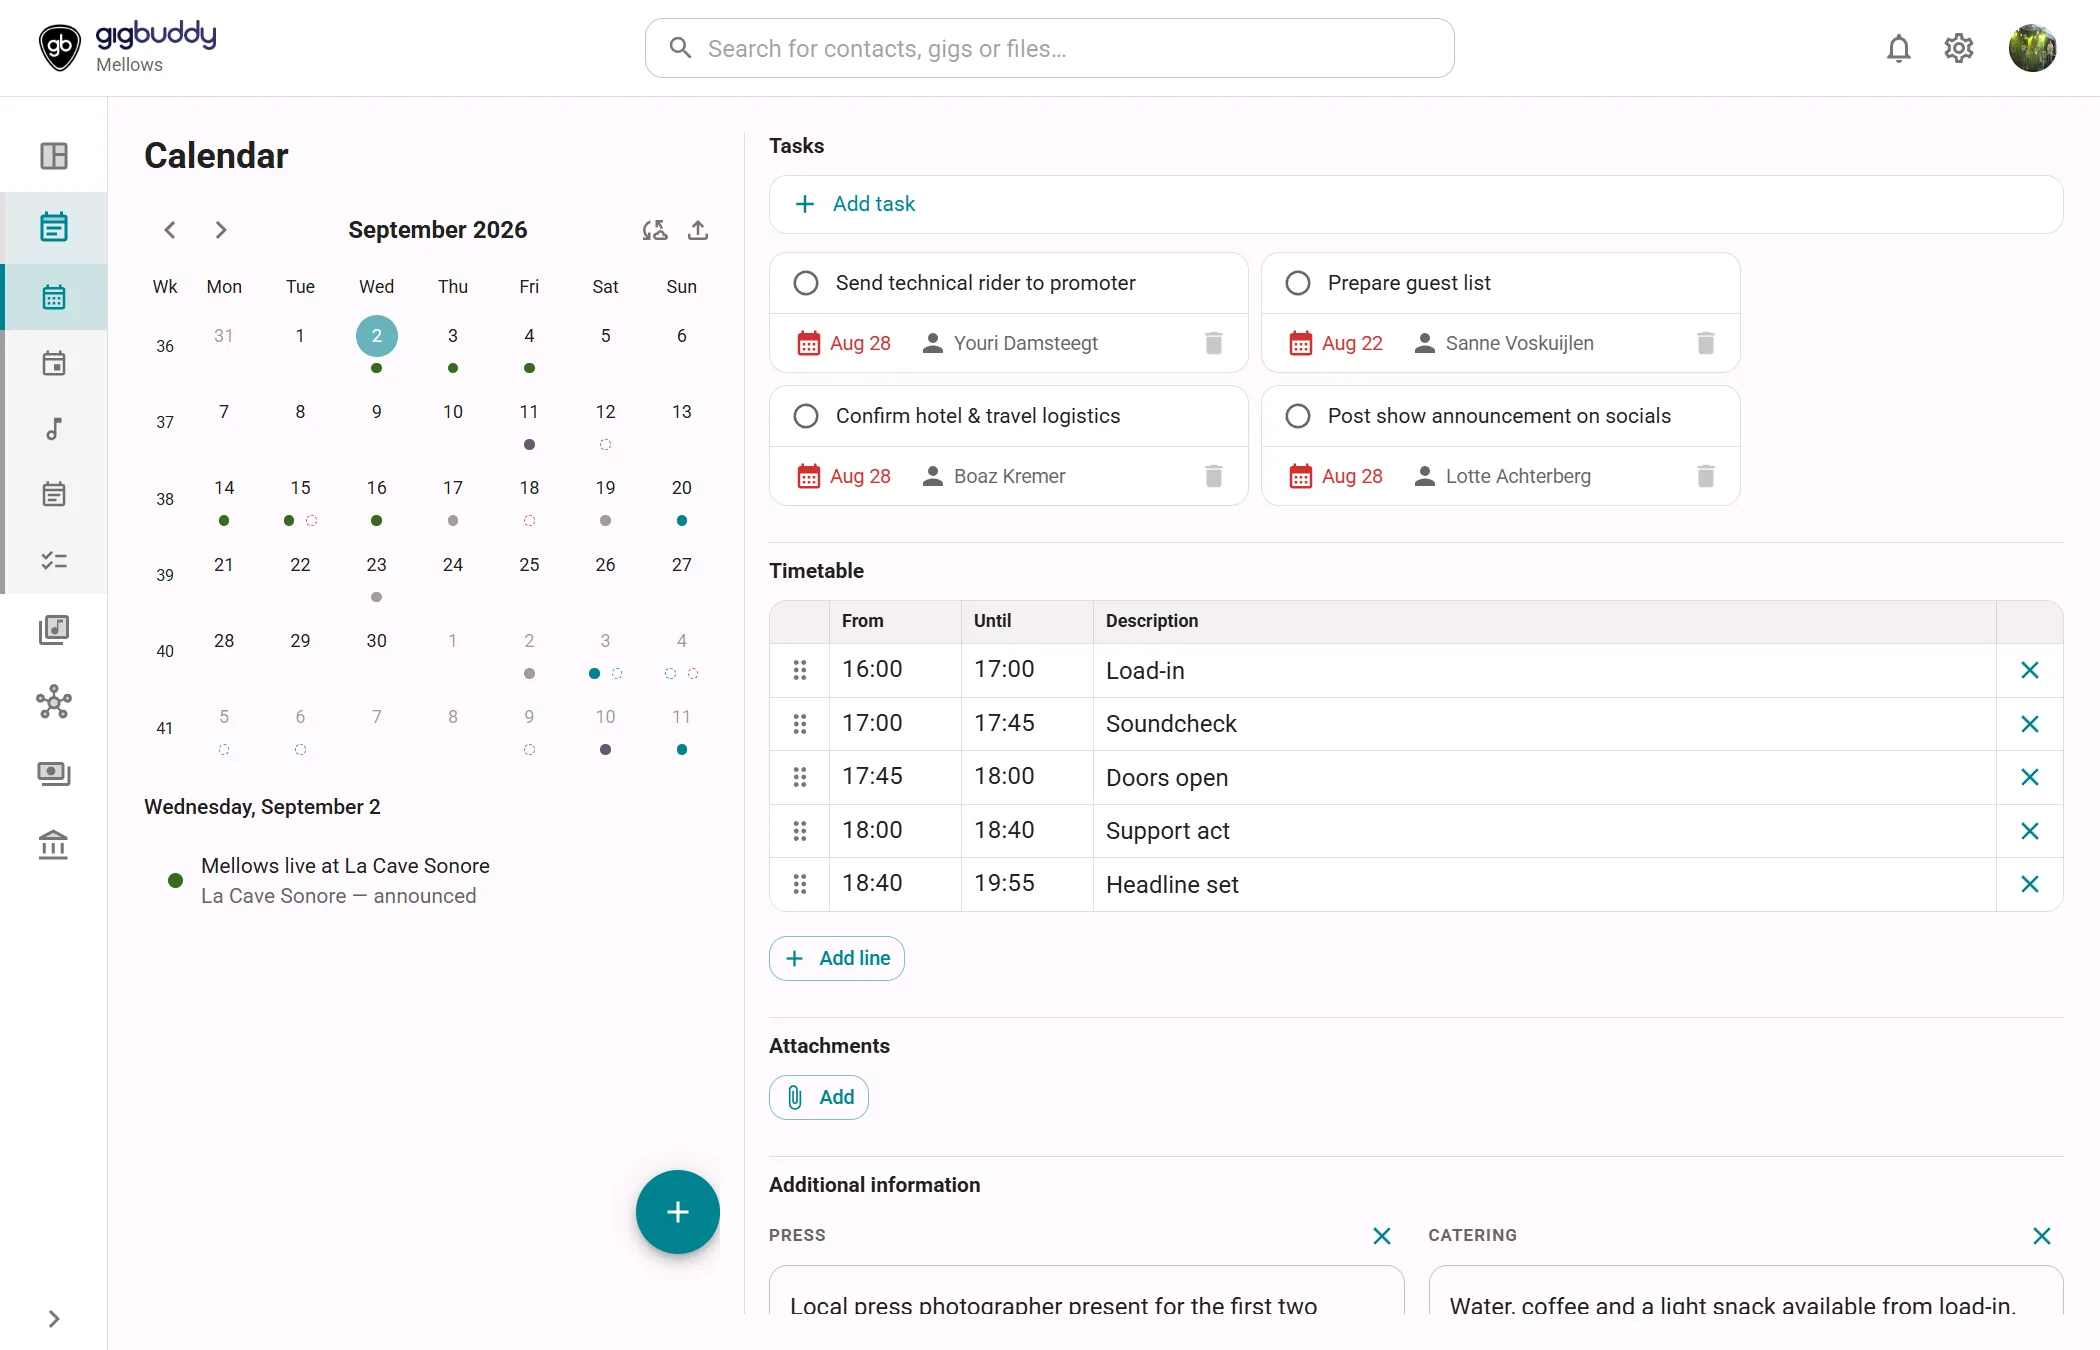Viewport: 2100px width, 1350px height.
Task: Open the checklist tasks sidebar icon
Action: coord(54,561)
